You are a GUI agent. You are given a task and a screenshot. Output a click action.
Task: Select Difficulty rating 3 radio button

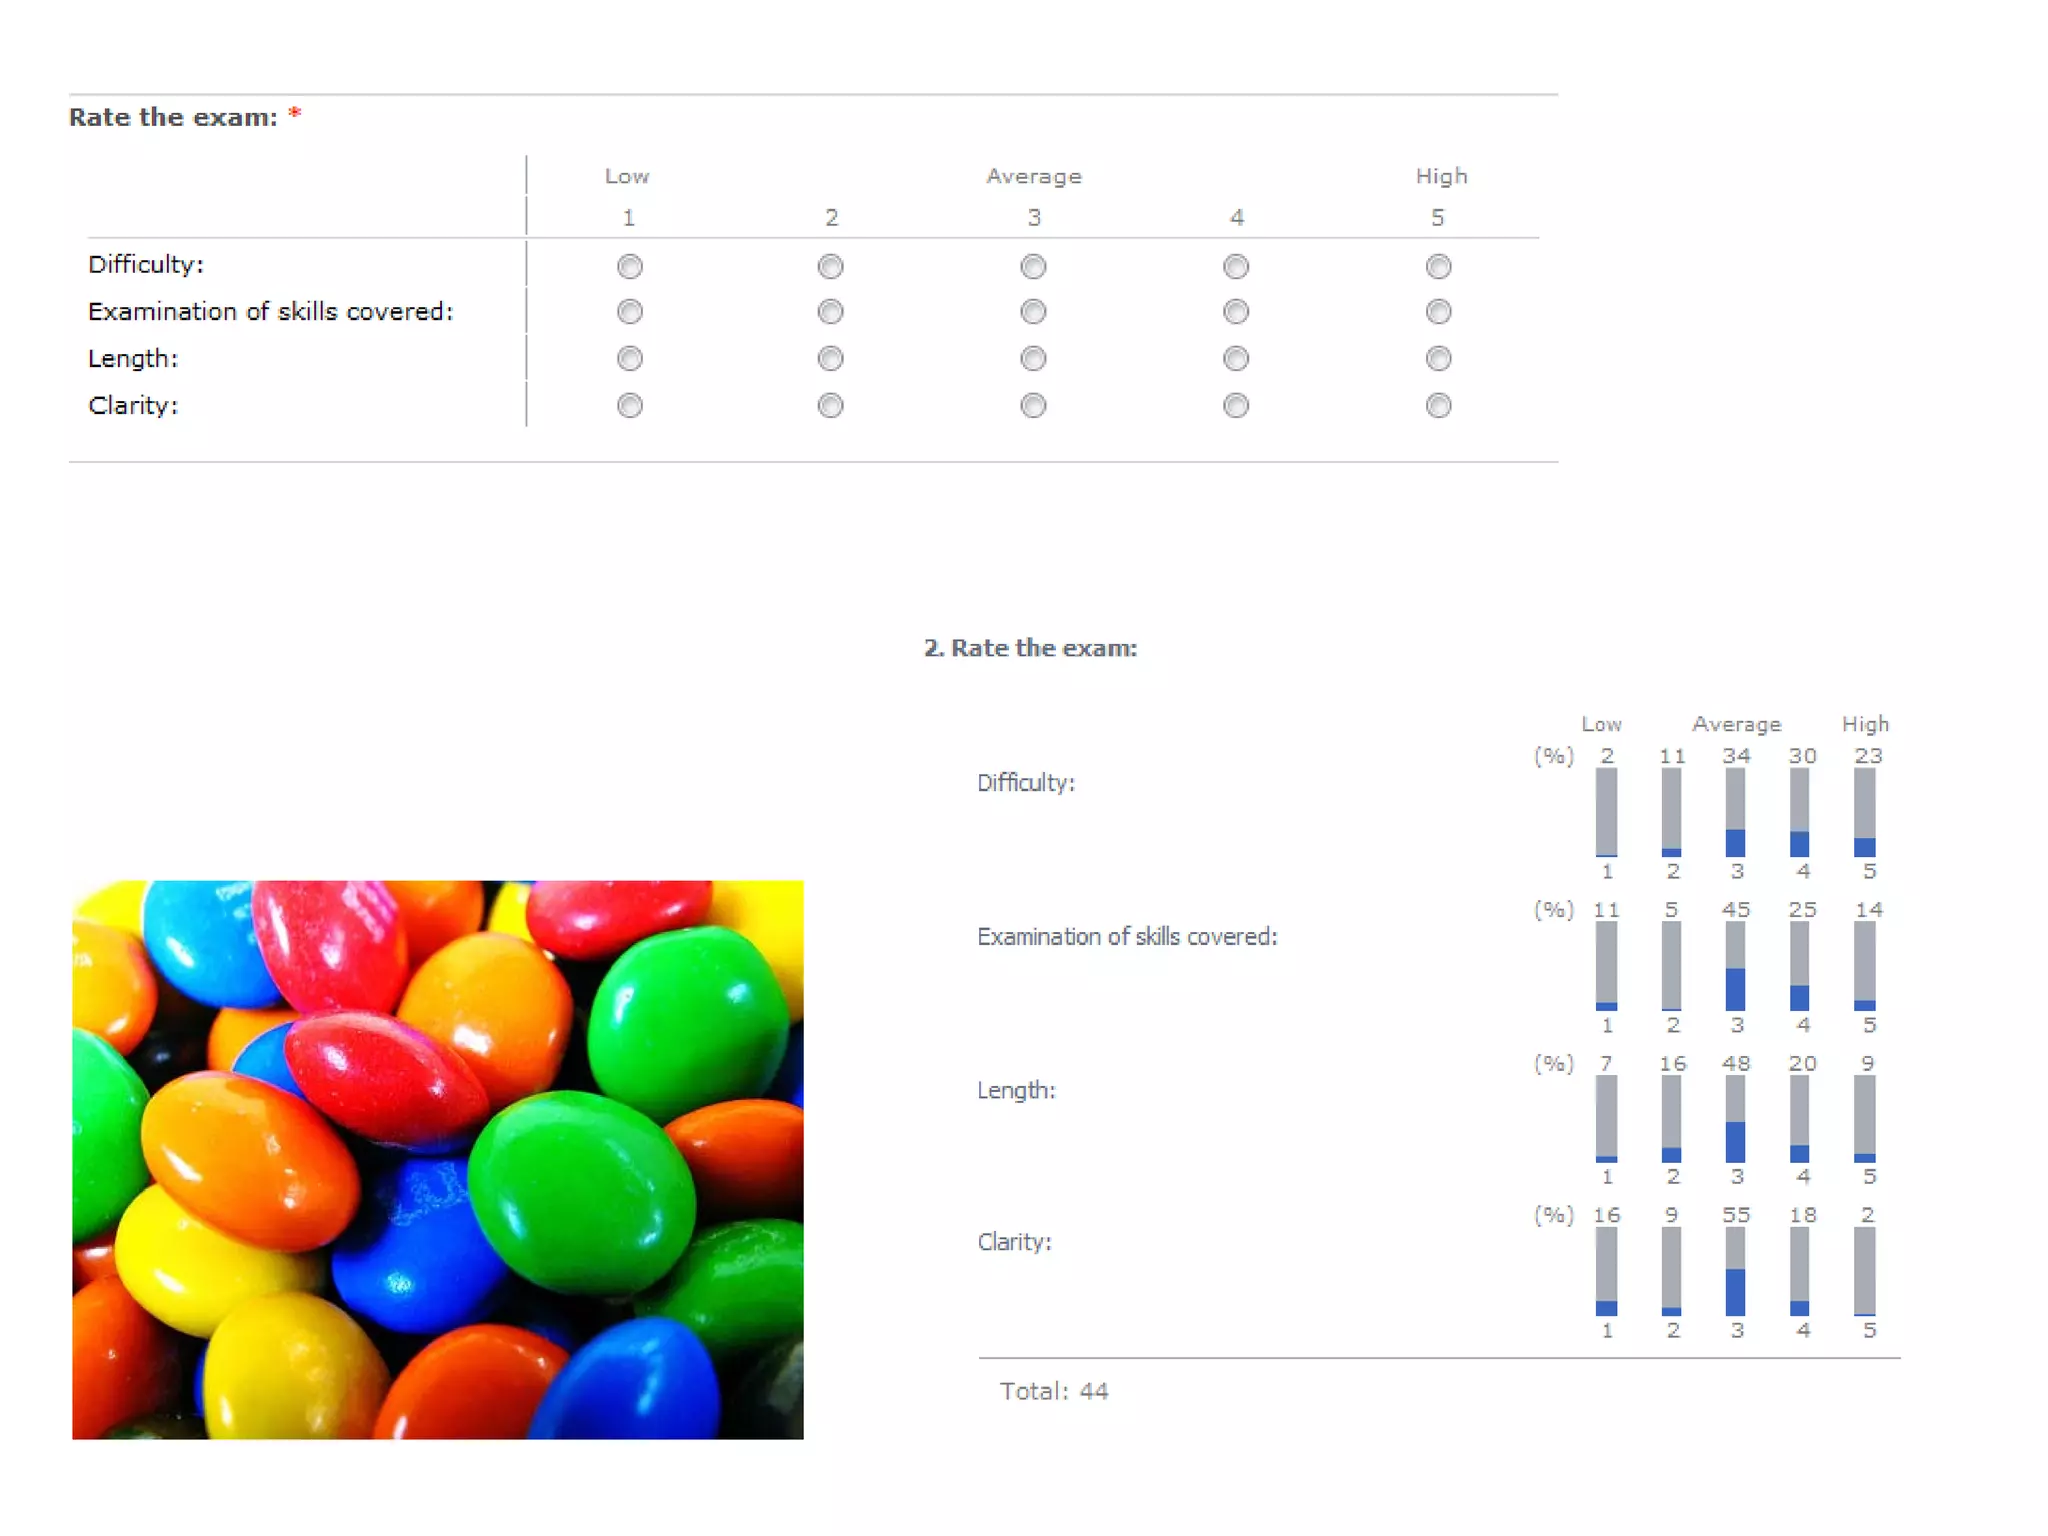click(1033, 266)
